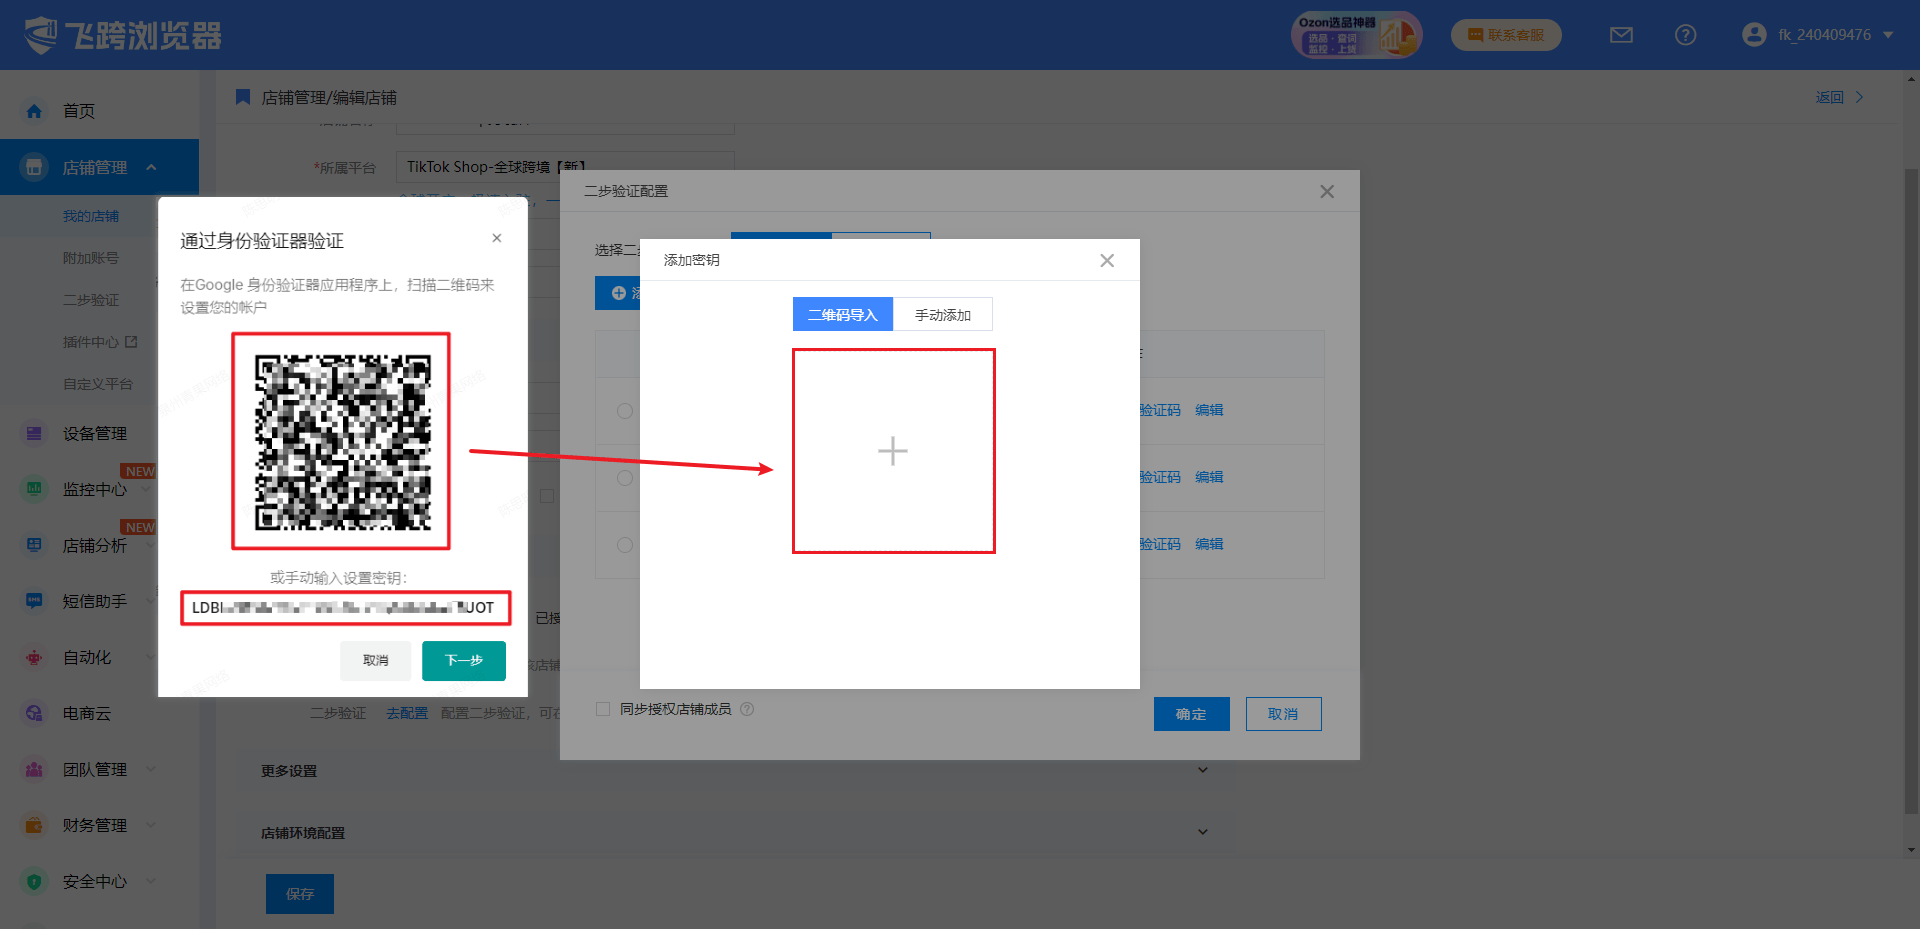Go to 首页 in sidebar
The height and width of the screenshot is (929, 1920).
79,111
